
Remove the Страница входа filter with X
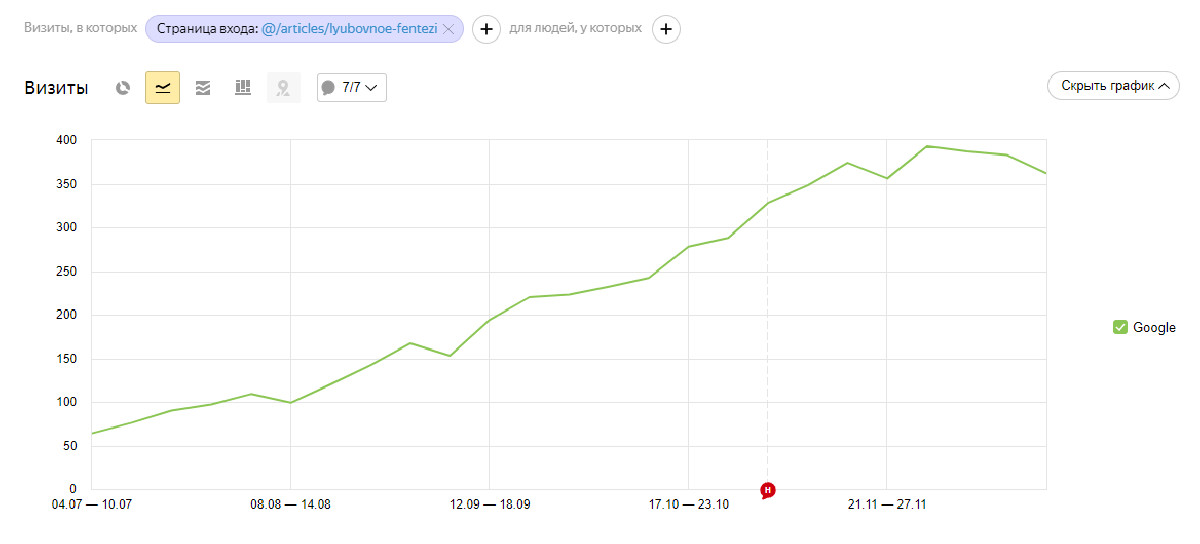coord(448,29)
